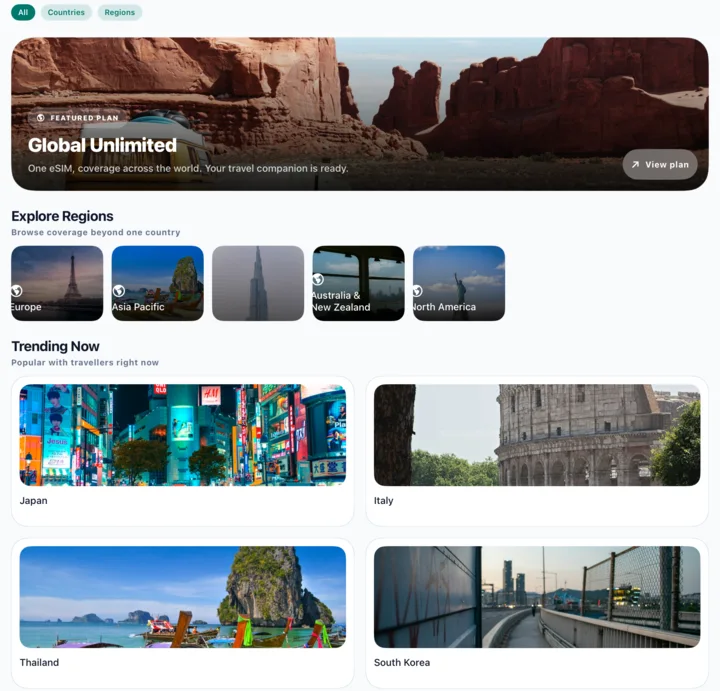Click the globe icon on North America card
Image resolution: width=720 pixels, height=691 pixels.
click(x=417, y=291)
